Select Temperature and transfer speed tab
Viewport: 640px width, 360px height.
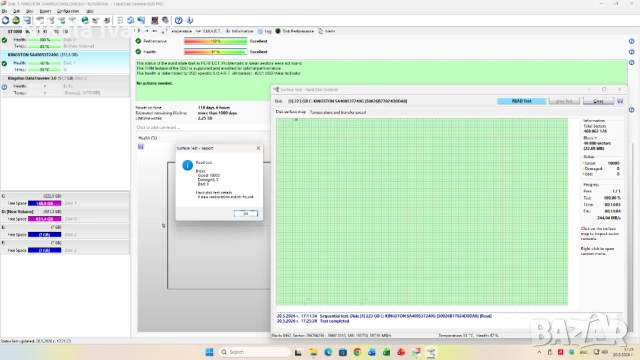338,112
